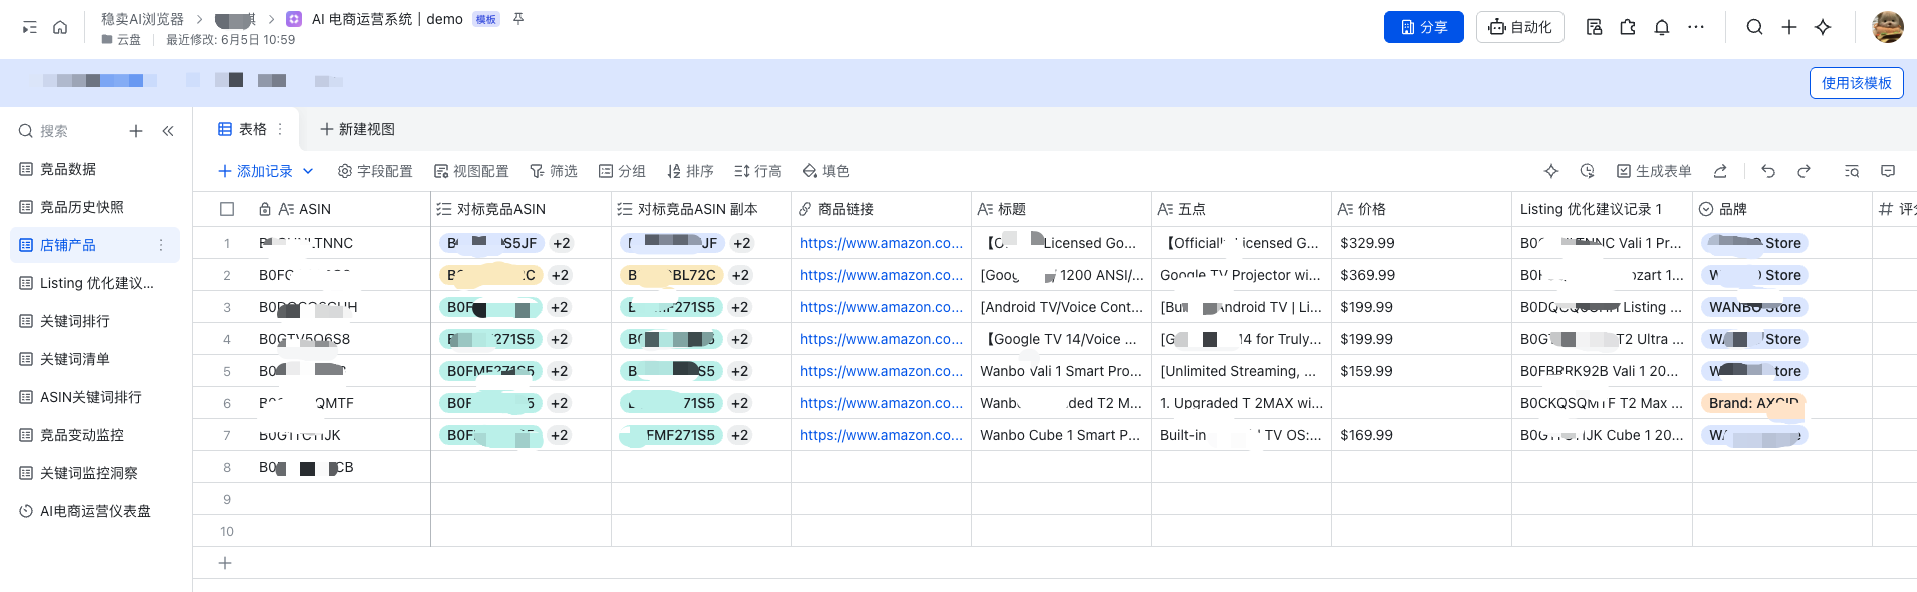
Task: Collapse sidebar with double-chevron icon
Action: point(168,131)
